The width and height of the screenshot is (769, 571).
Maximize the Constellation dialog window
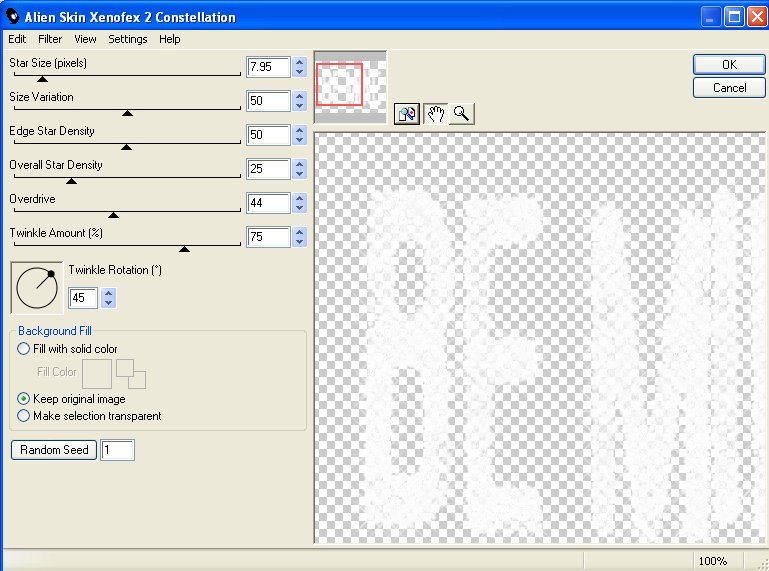click(734, 17)
